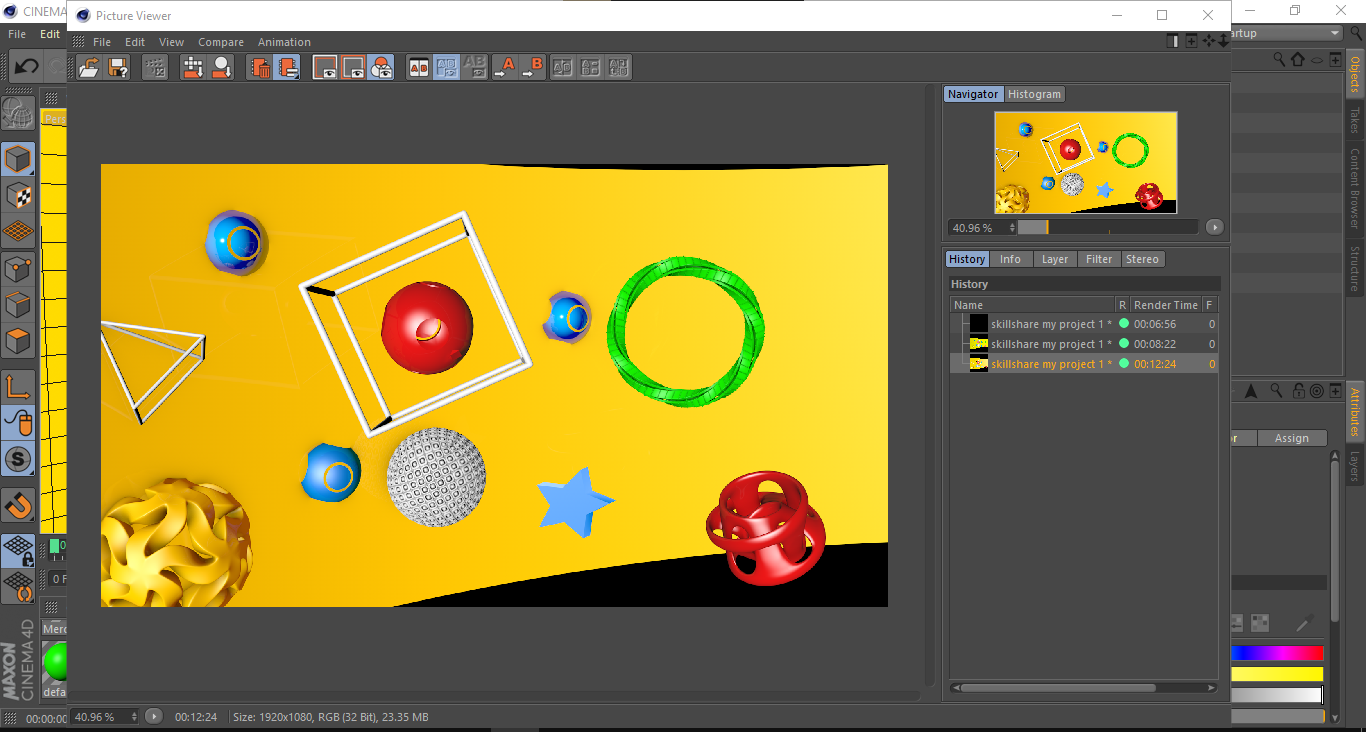The height and width of the screenshot is (732, 1366).
Task: Click the round arrow button in status bar
Action: coord(154,716)
